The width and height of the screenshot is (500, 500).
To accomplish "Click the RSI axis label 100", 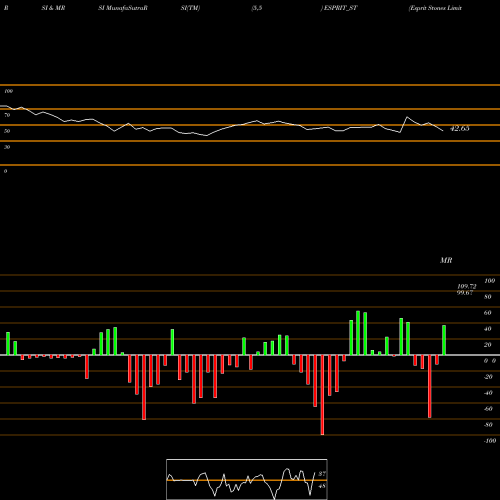I will tap(8, 91).
